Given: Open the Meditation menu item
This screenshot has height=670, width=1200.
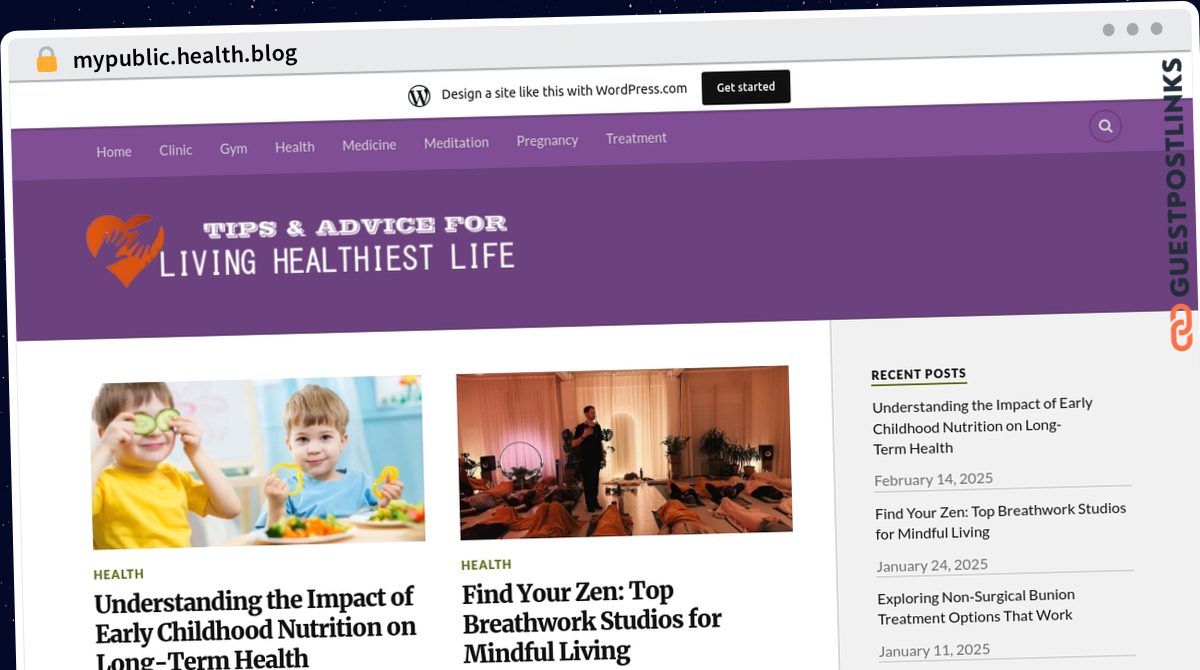Looking at the screenshot, I should pyautogui.click(x=456, y=143).
